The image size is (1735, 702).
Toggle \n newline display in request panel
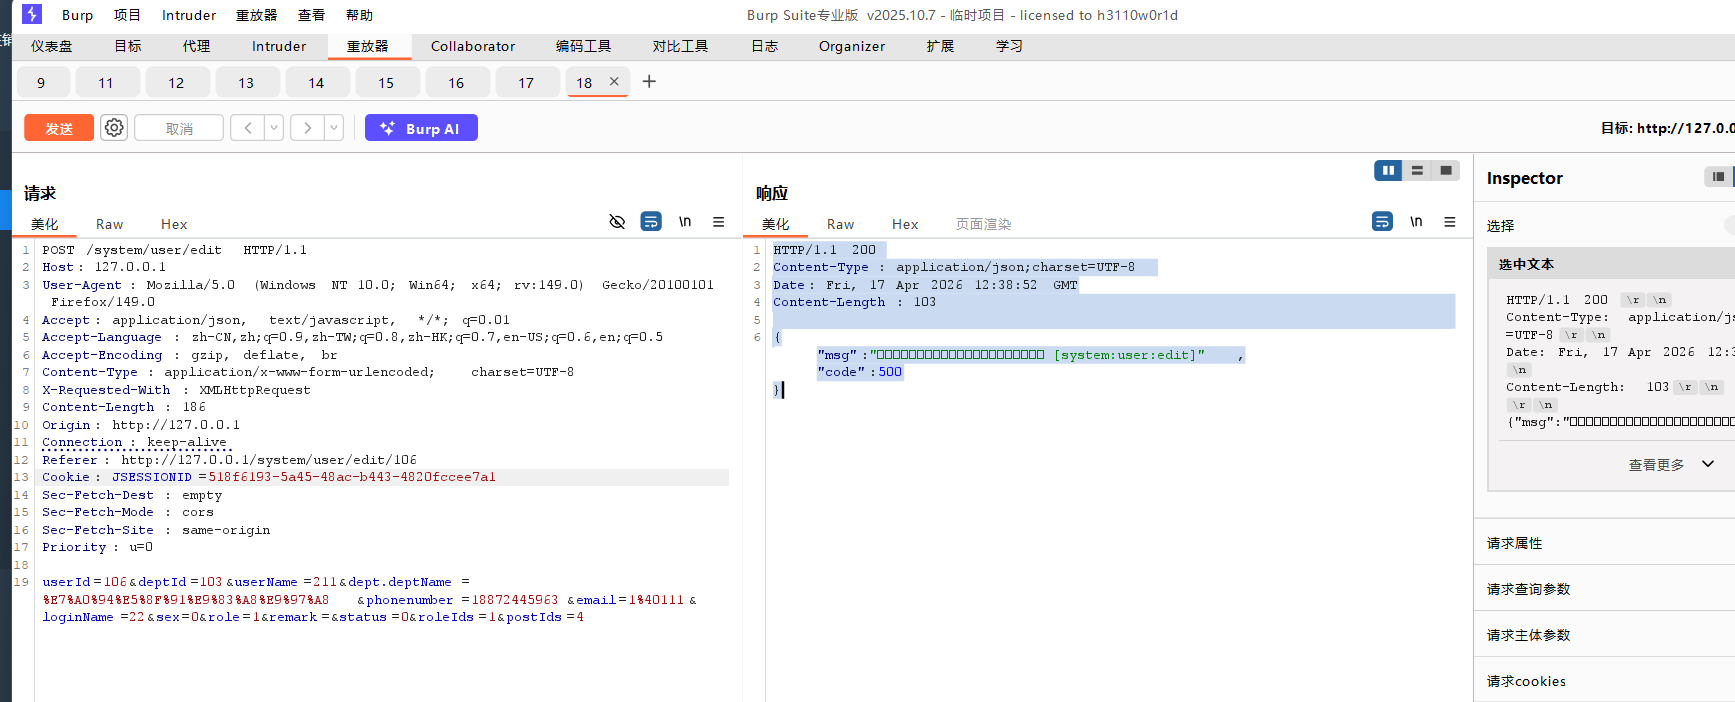click(685, 222)
